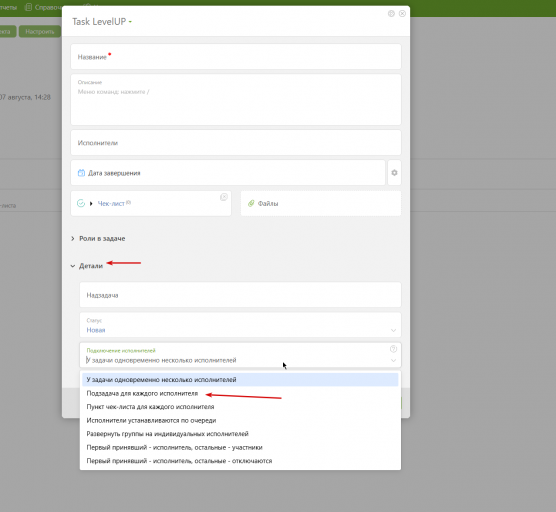The width and height of the screenshot is (556, 512).
Task: Remove the Чек-лист block with its x icon
Action: (x=224, y=197)
